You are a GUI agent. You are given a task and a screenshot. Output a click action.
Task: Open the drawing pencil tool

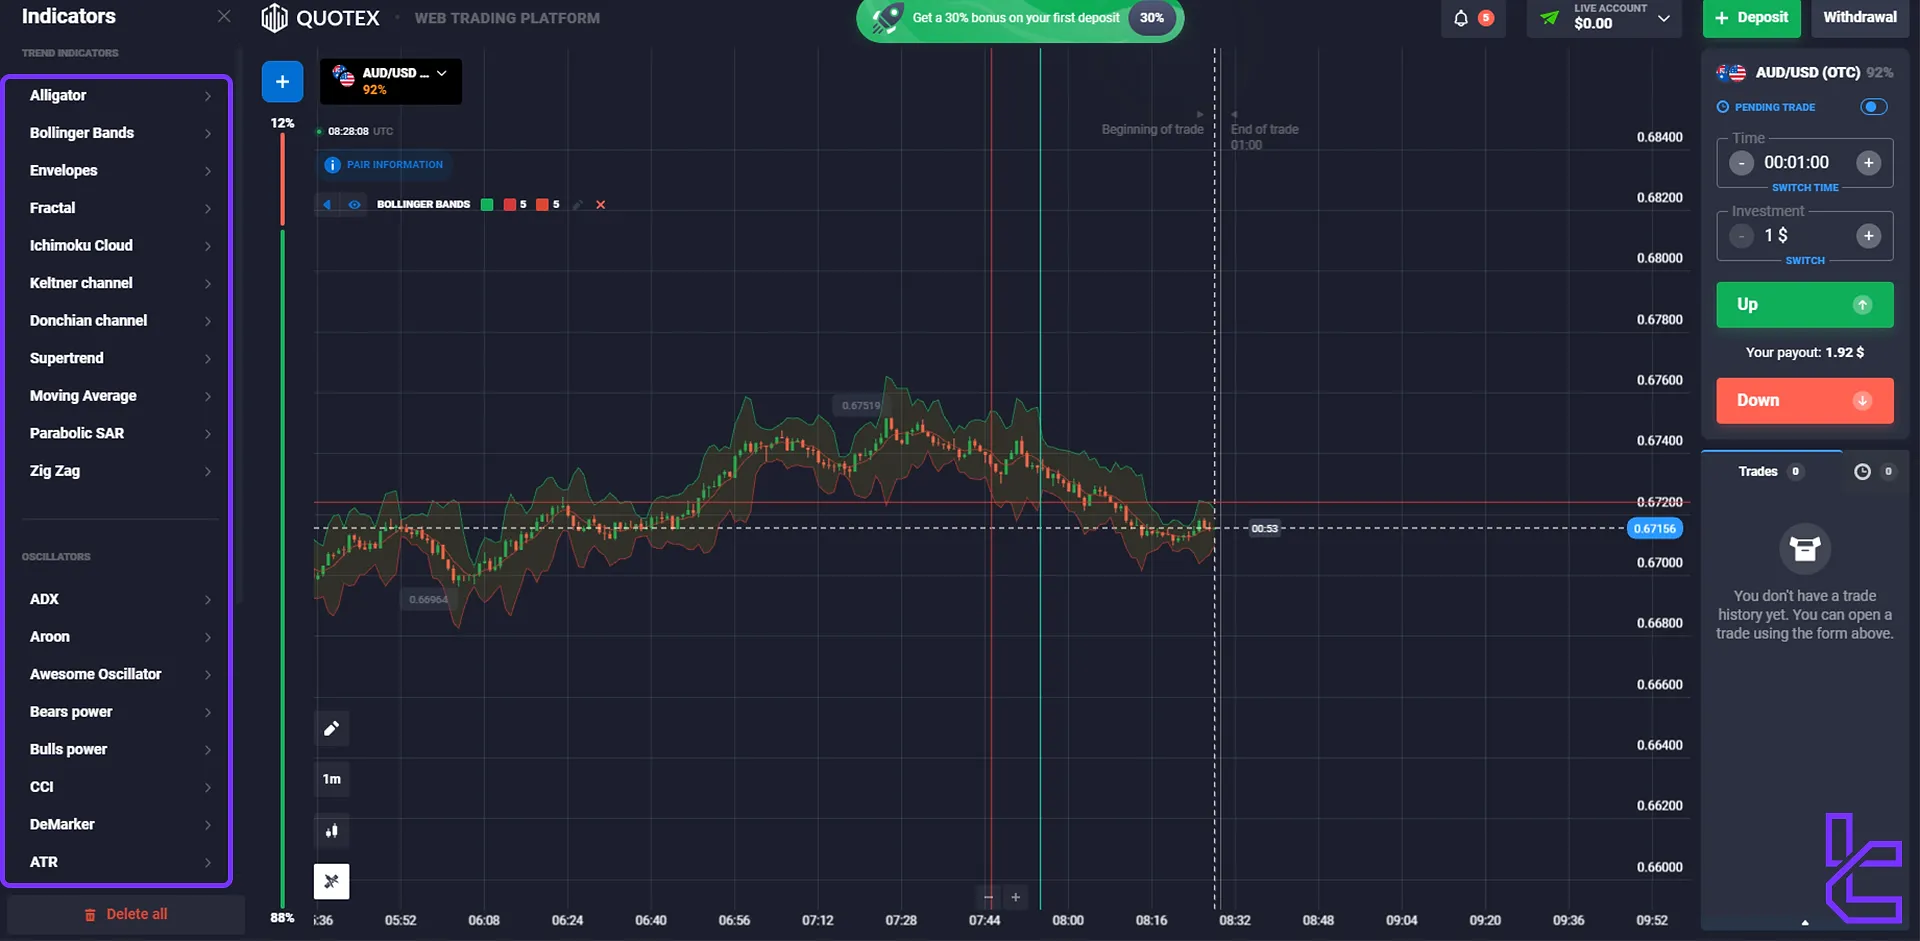[332, 728]
